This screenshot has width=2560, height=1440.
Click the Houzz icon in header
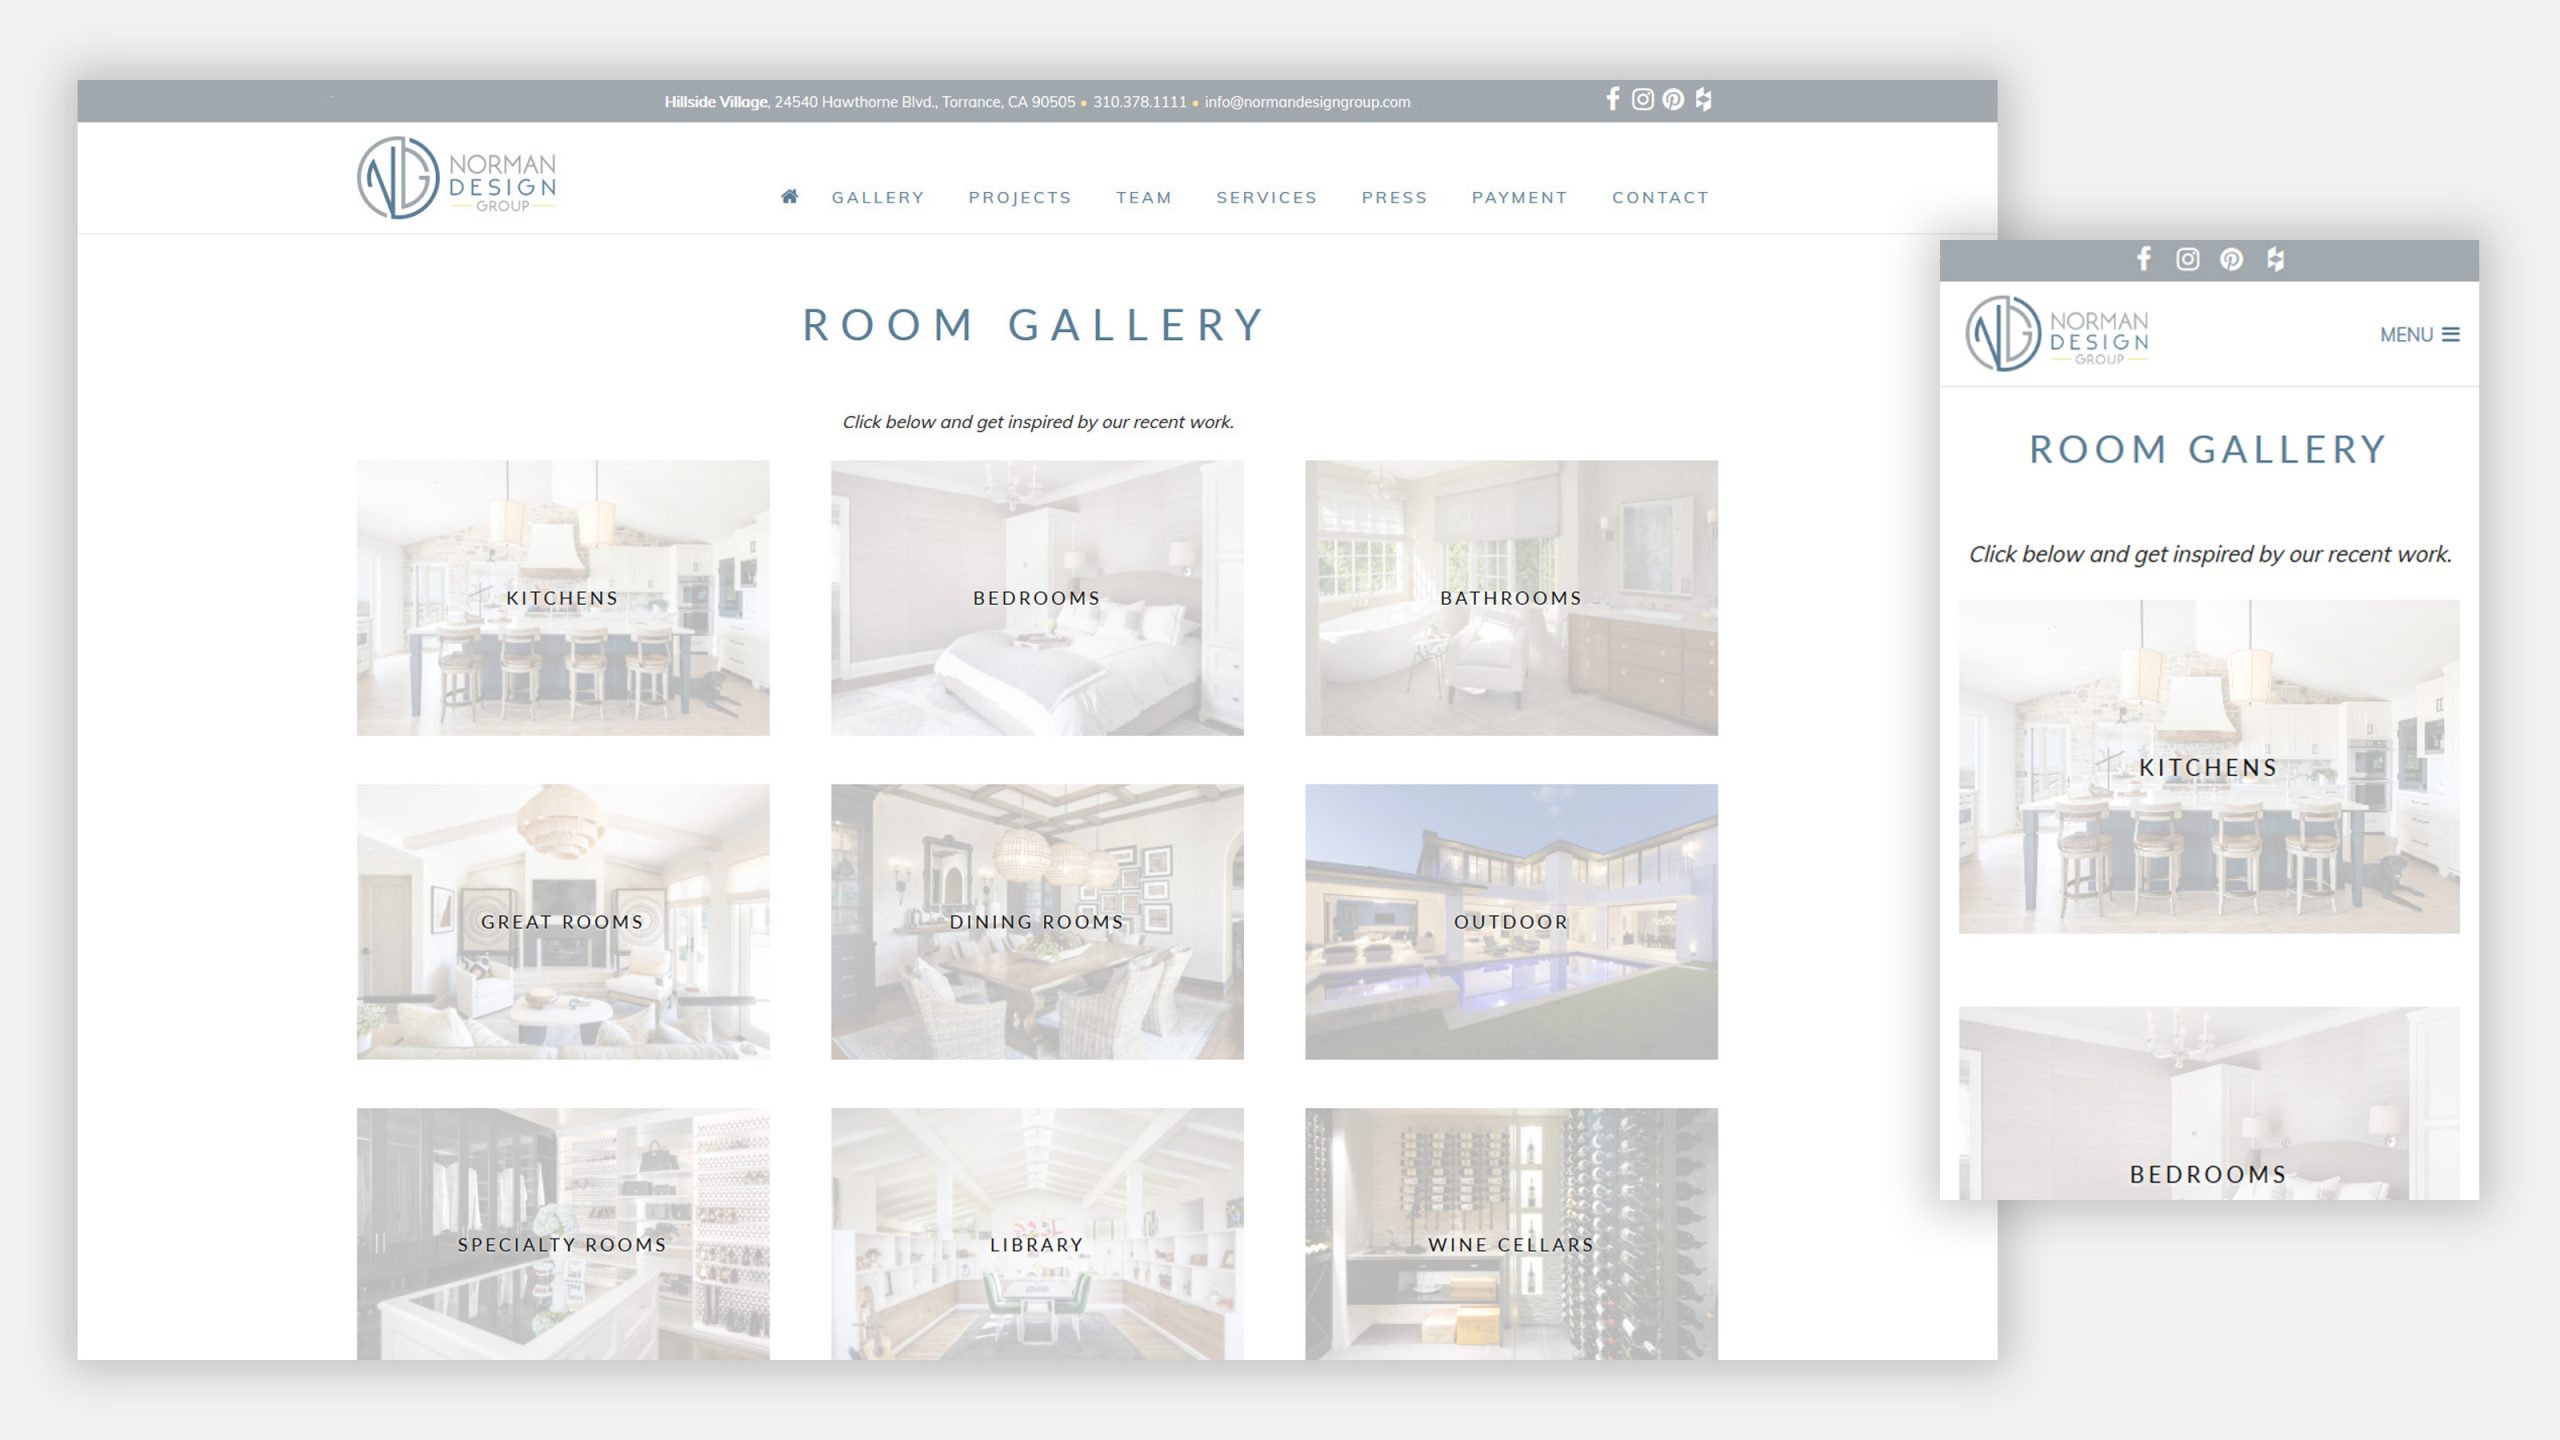coord(1702,100)
